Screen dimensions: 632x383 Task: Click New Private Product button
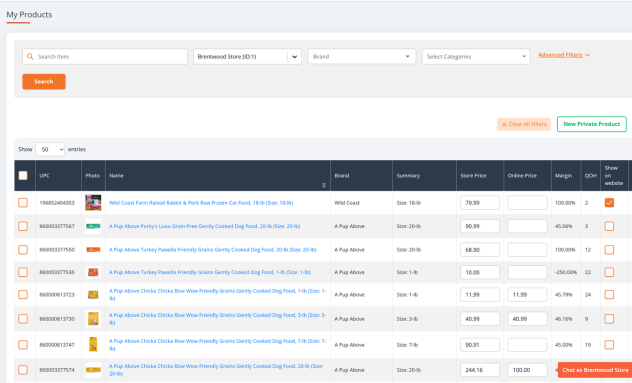pyautogui.click(x=591, y=124)
